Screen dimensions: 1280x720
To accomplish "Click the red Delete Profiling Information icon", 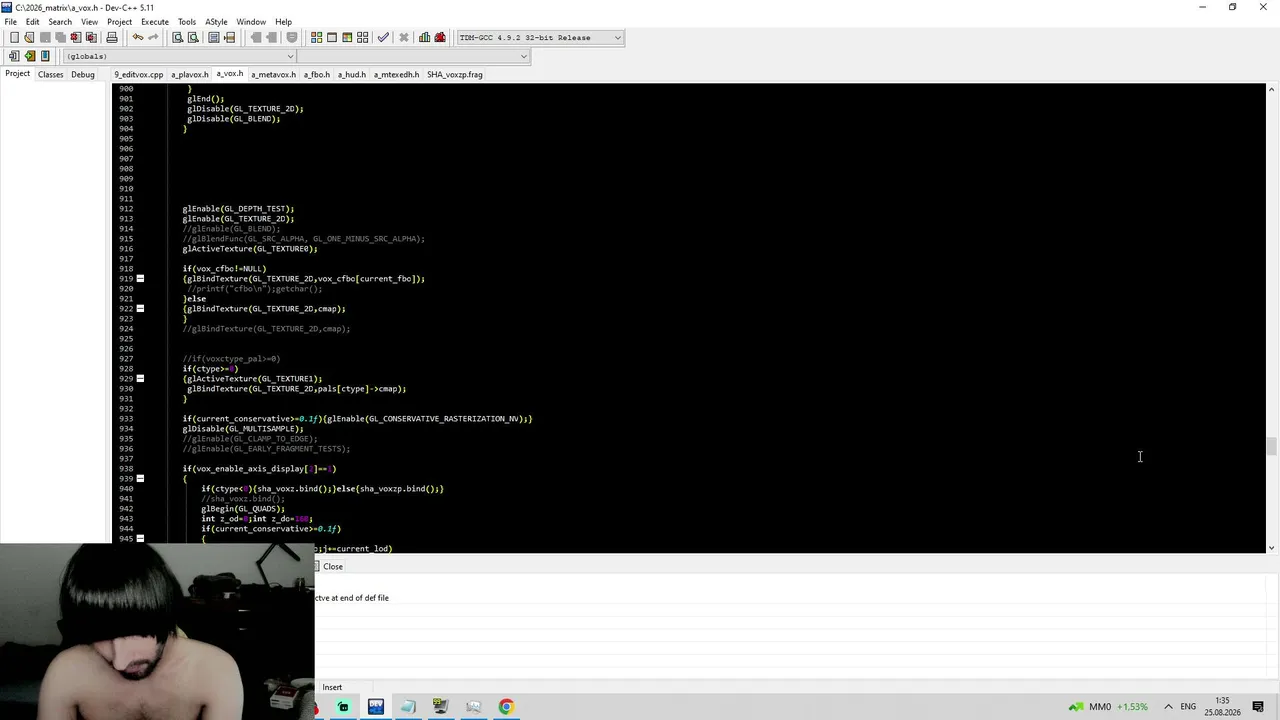I will pyautogui.click(x=440, y=37).
